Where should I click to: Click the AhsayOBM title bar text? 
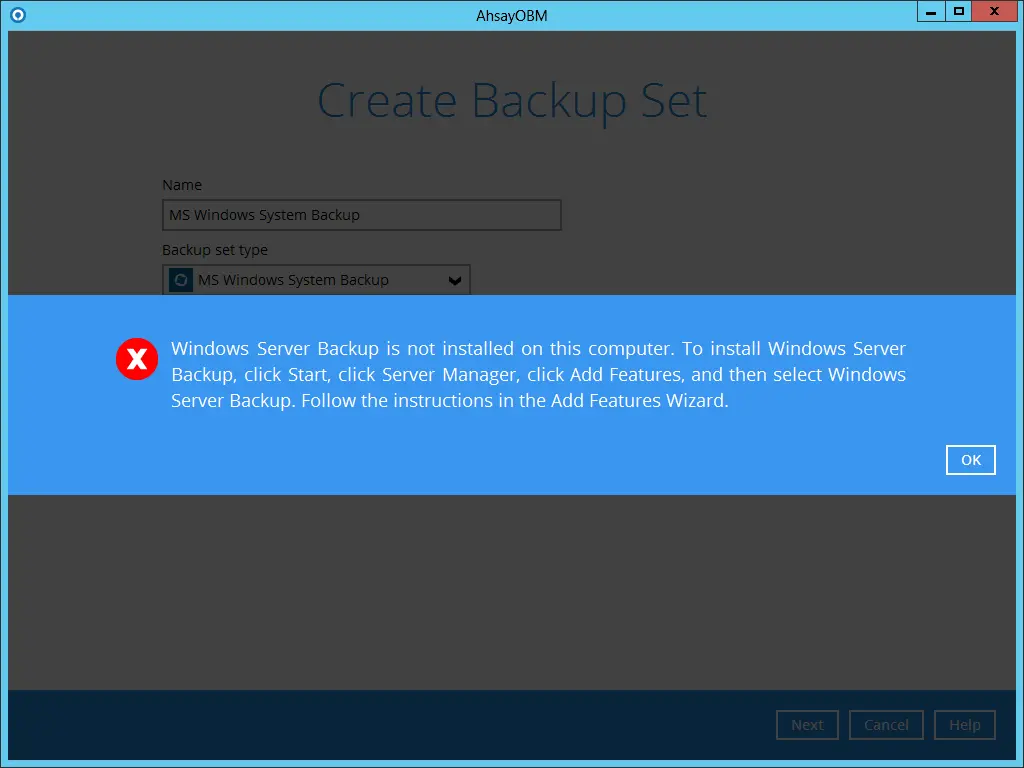point(511,14)
